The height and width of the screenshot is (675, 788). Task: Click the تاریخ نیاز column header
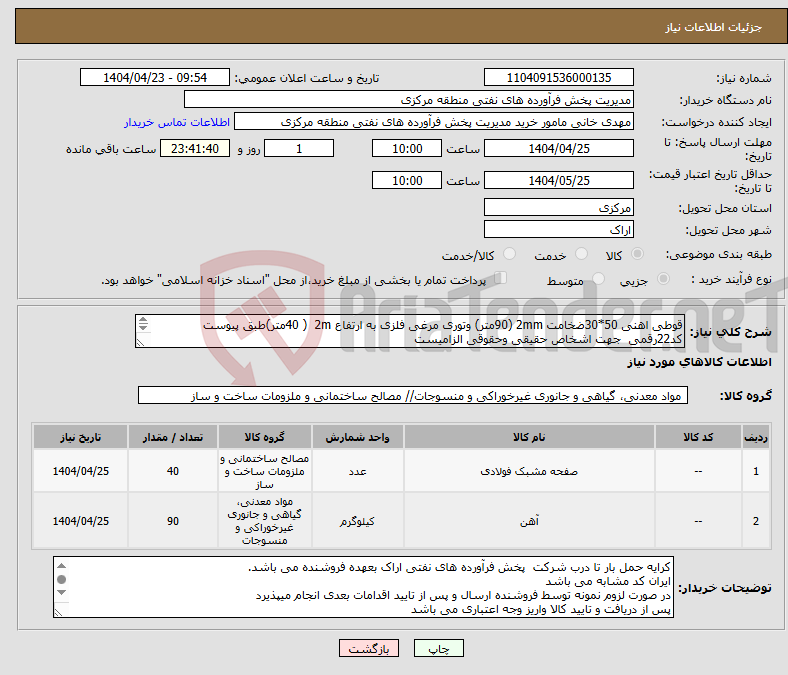[x=80, y=437]
